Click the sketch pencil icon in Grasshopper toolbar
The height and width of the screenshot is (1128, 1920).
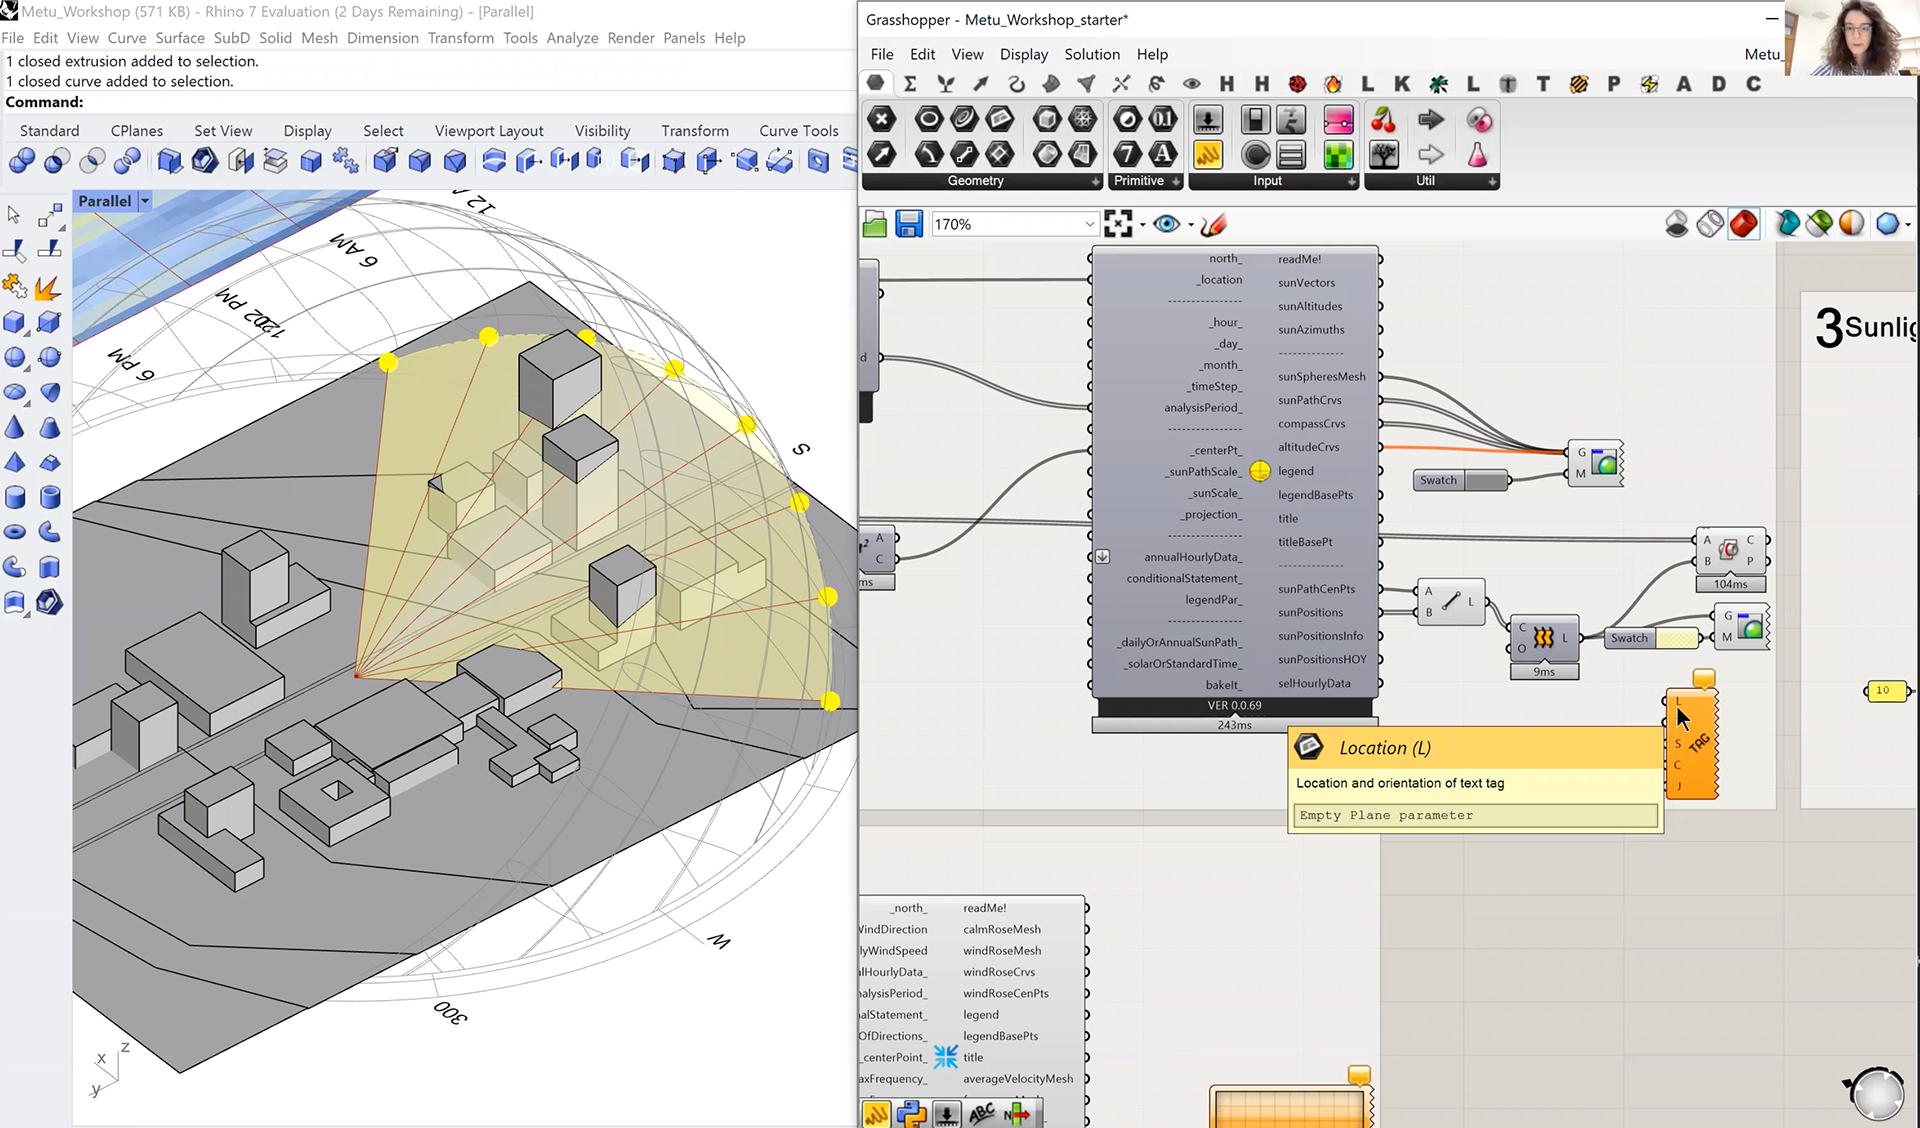point(1213,224)
